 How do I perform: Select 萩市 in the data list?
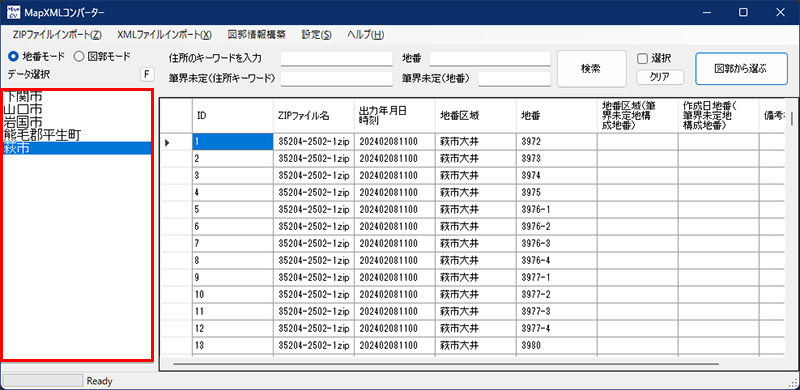(x=77, y=149)
